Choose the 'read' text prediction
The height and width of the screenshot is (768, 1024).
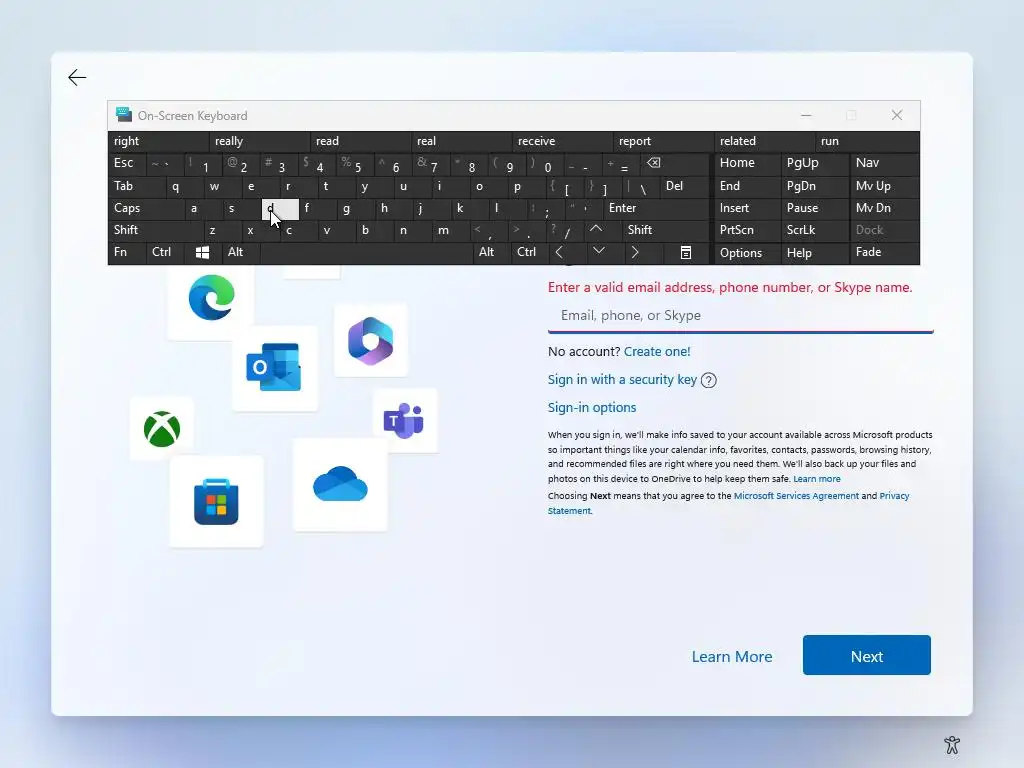tap(360, 141)
